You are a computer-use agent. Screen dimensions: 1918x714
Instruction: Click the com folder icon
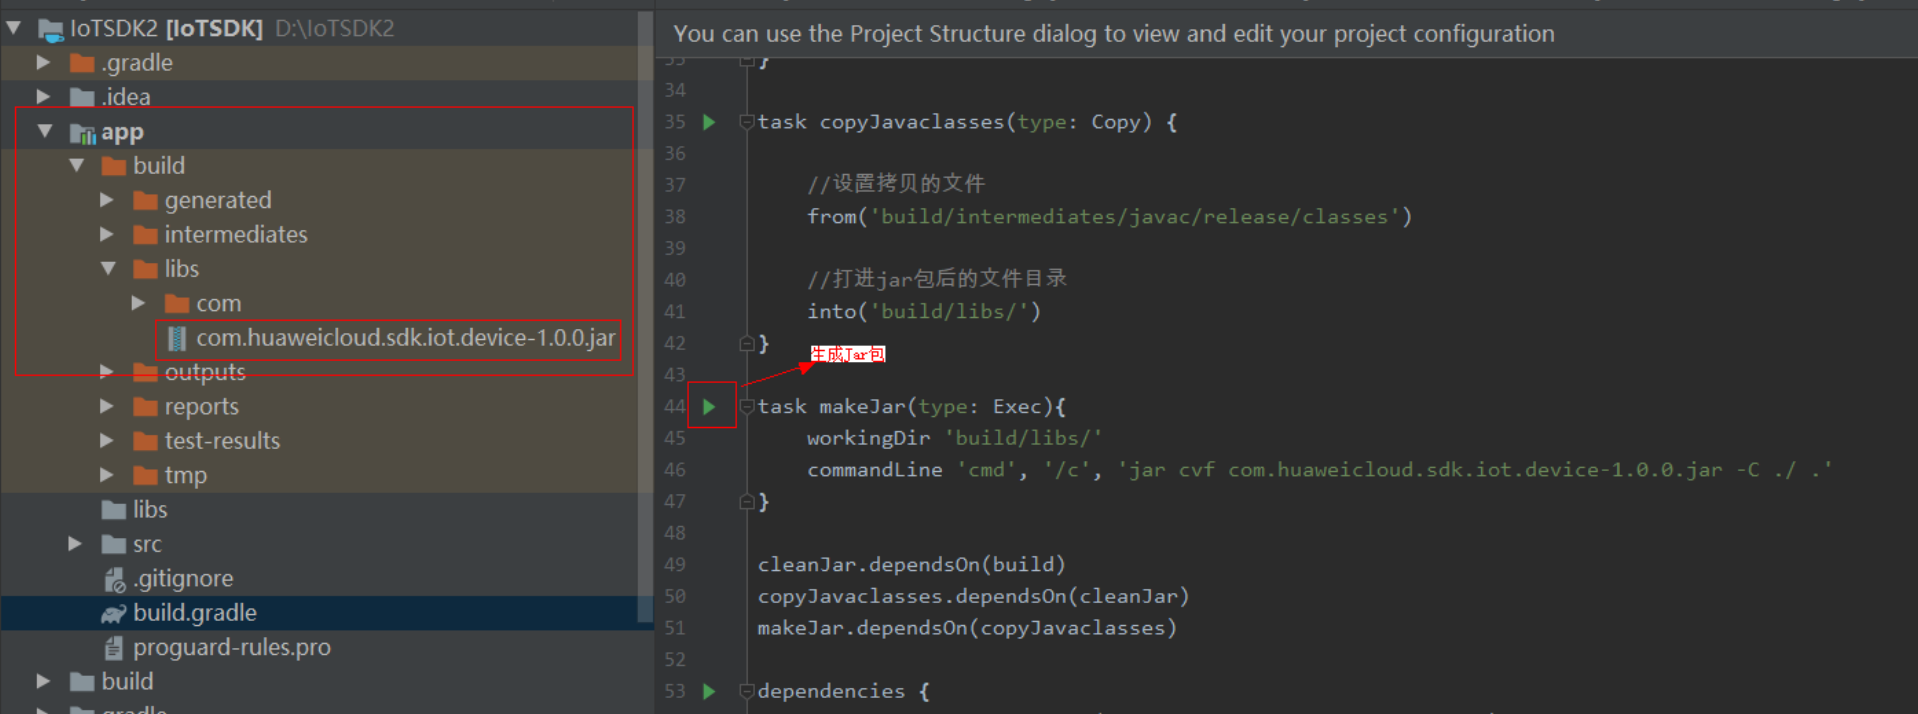pyautogui.click(x=177, y=303)
